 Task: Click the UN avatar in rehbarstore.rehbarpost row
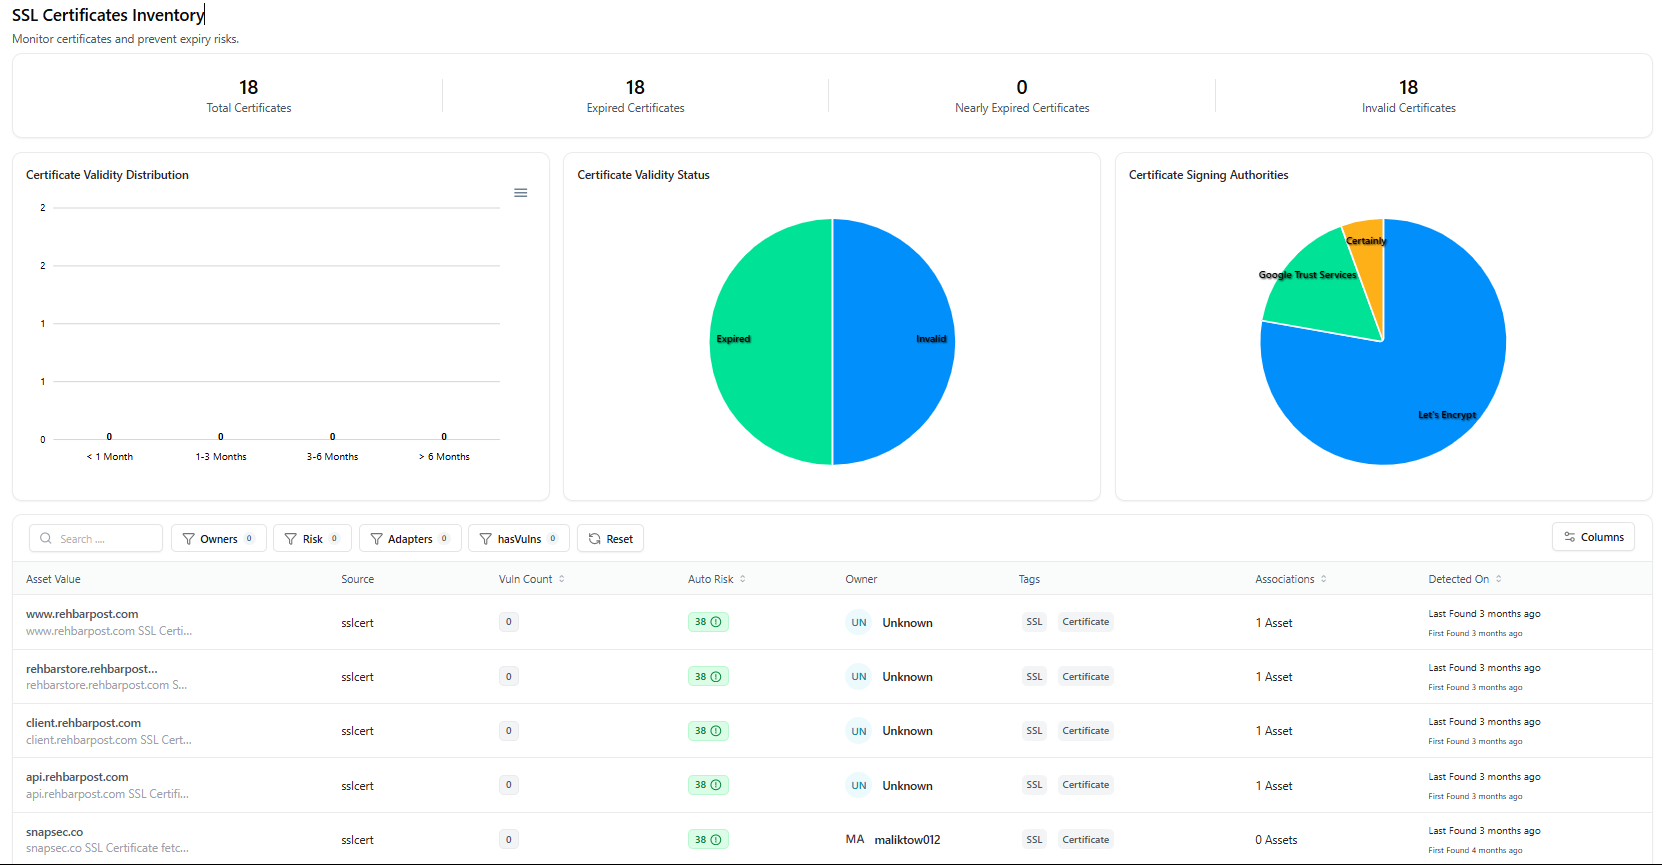pyautogui.click(x=858, y=677)
